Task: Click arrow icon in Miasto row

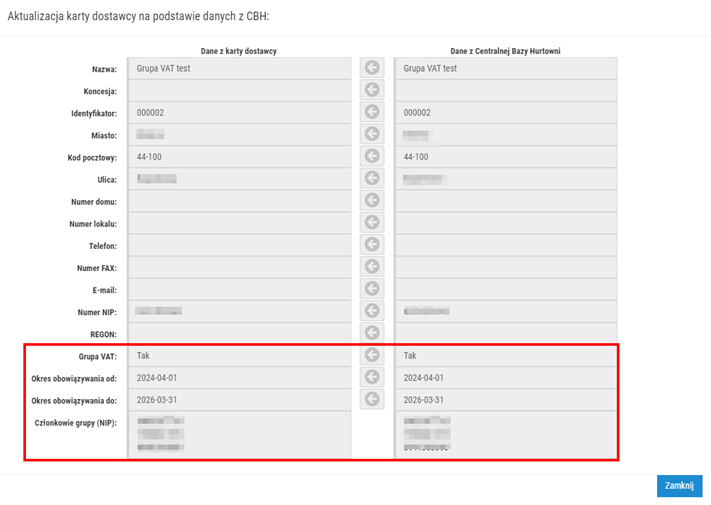Action: 372,134
